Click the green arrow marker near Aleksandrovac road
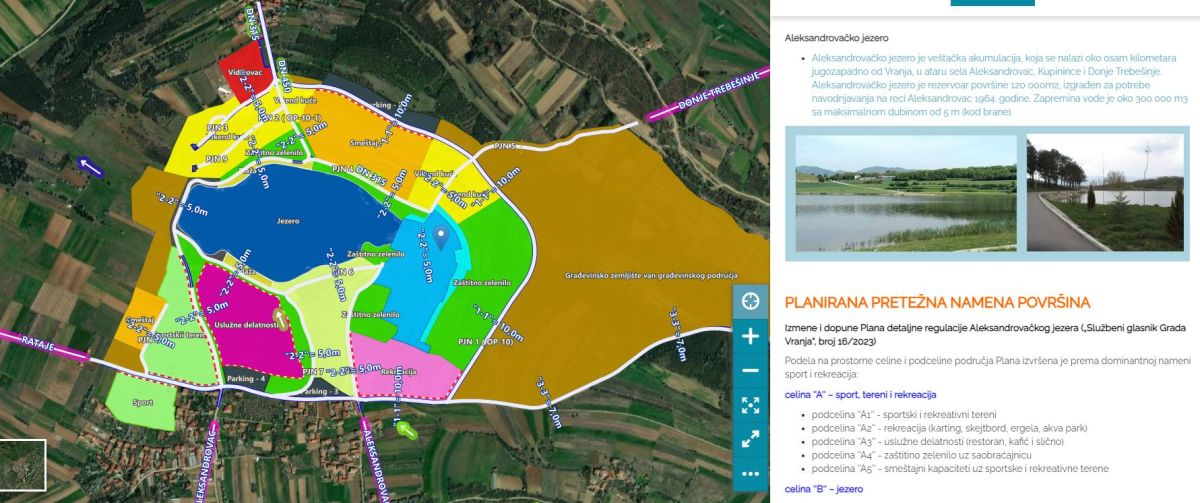The width and height of the screenshot is (1200, 503). tap(406, 430)
